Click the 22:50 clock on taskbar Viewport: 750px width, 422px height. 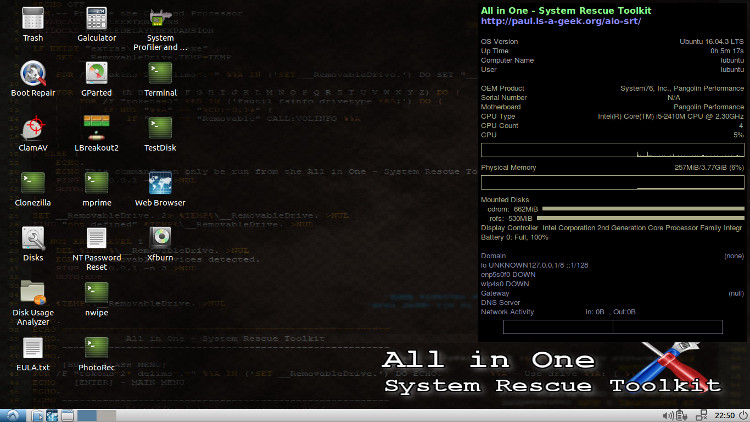tap(725, 415)
